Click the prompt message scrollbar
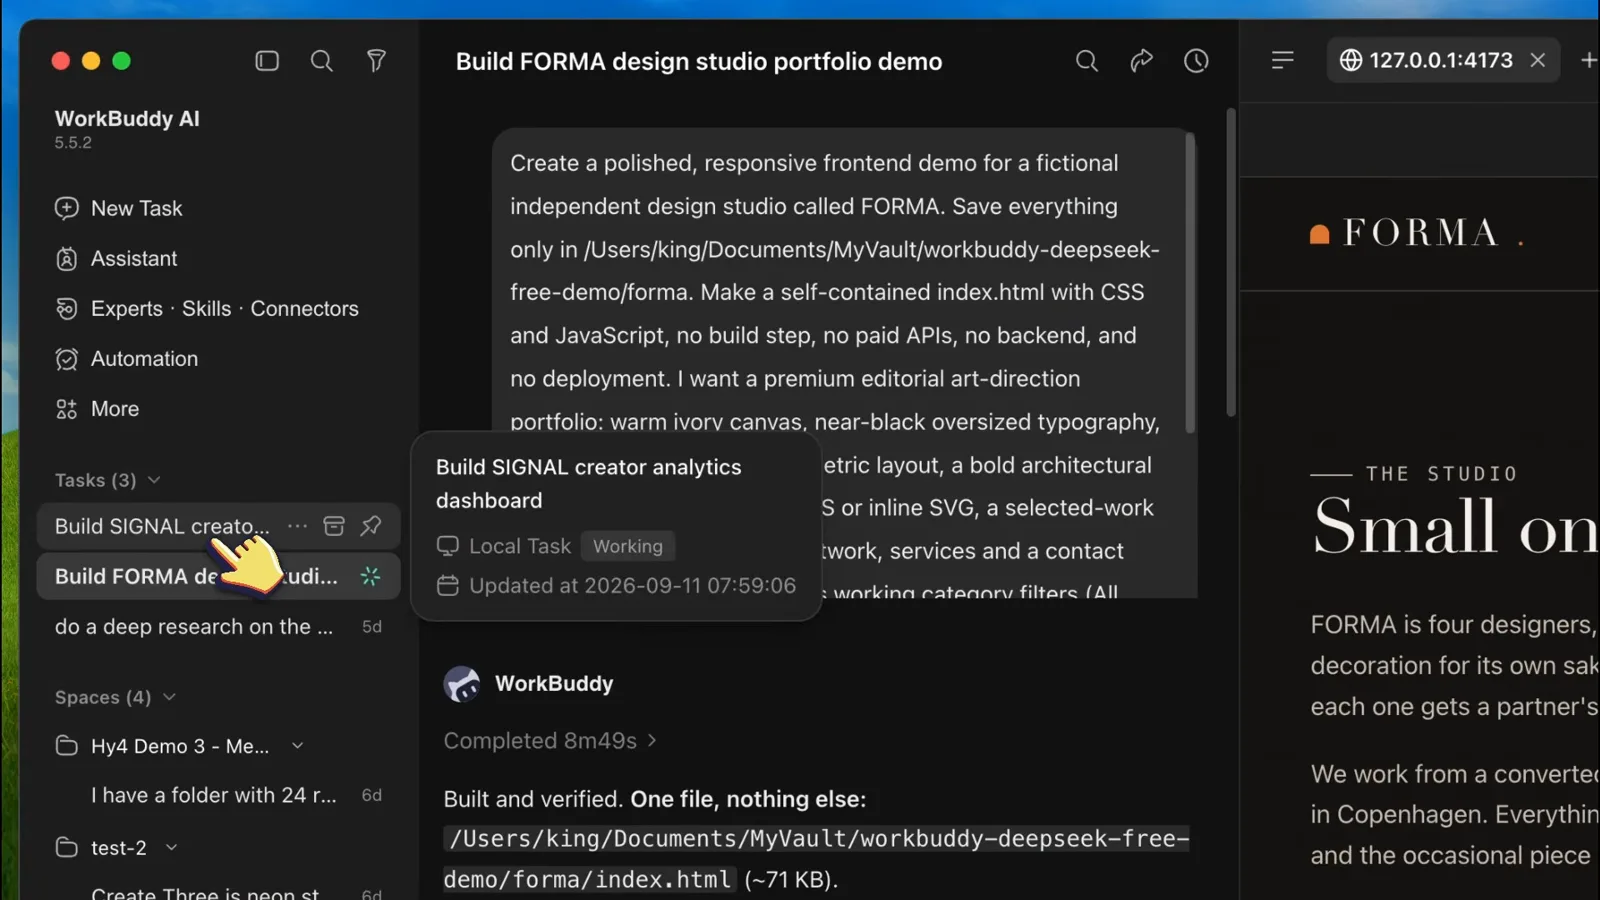1600x900 pixels. click(1190, 285)
